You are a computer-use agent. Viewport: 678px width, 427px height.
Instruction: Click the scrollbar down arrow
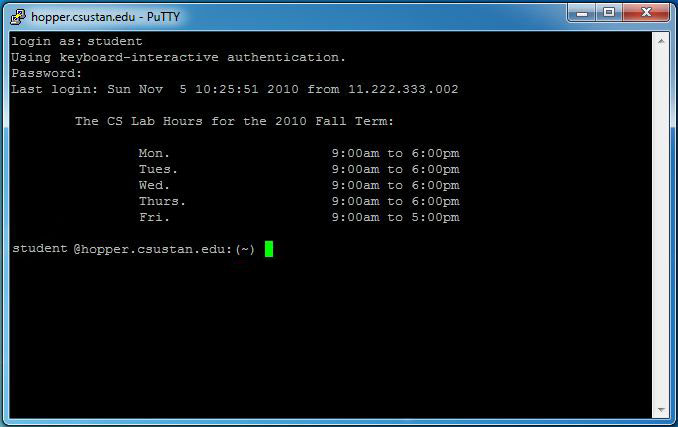pyautogui.click(x=662, y=409)
